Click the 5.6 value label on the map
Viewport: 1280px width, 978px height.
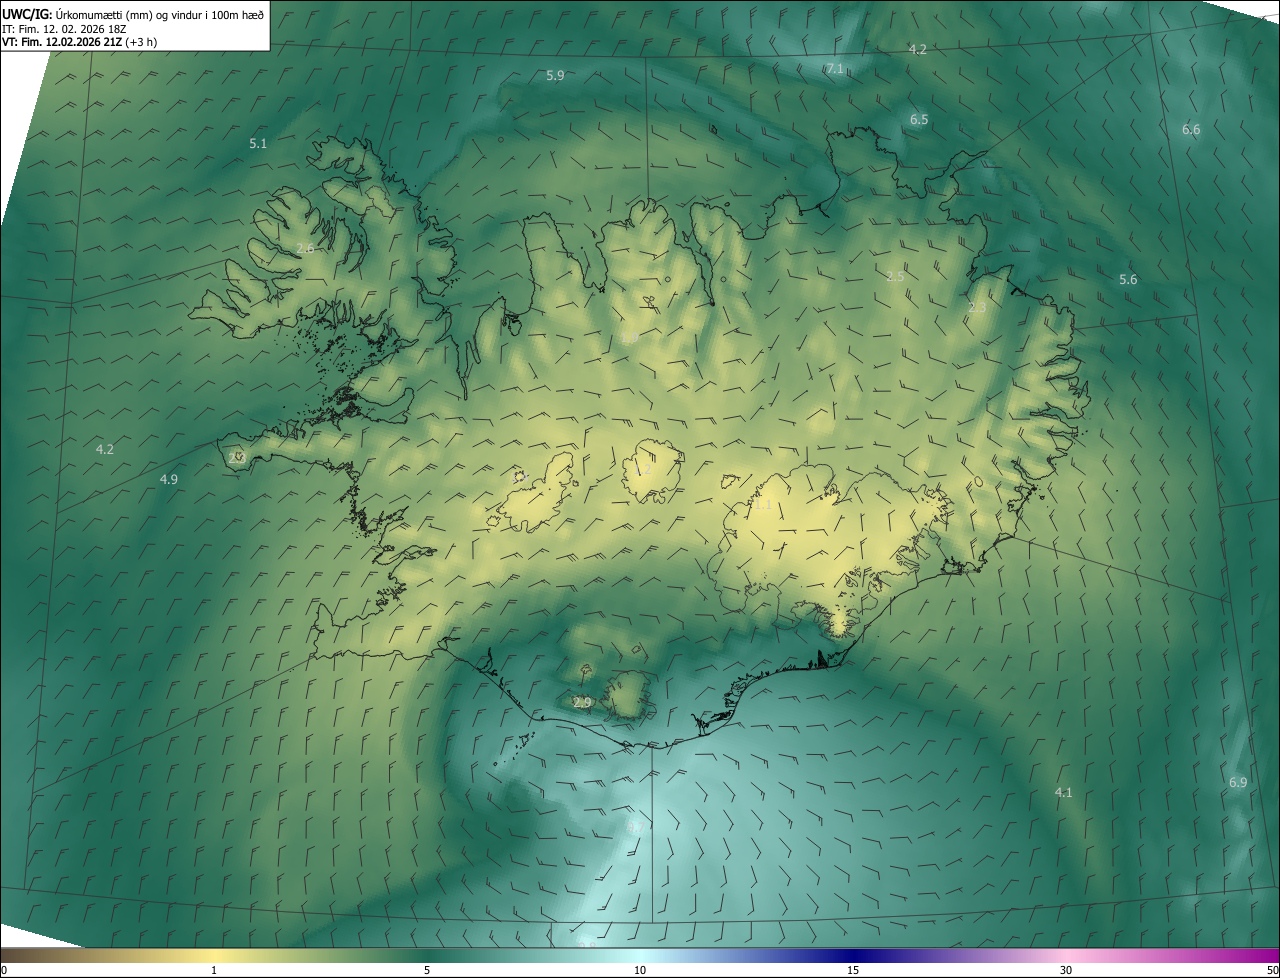click(x=1128, y=279)
